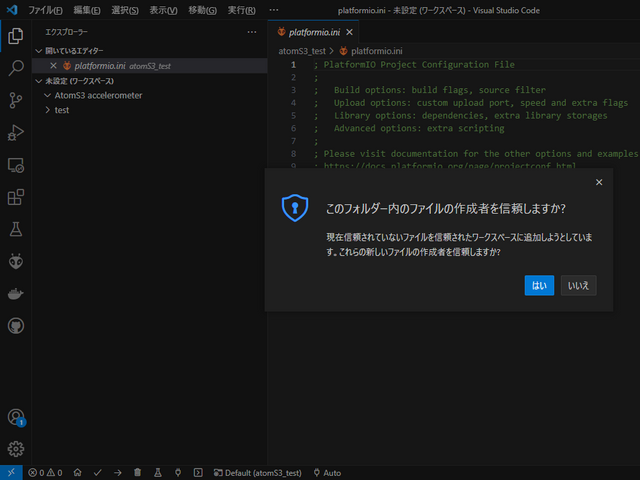Open the Explorer view in activity bar
Image resolution: width=640 pixels, height=480 pixels.
(16, 36)
